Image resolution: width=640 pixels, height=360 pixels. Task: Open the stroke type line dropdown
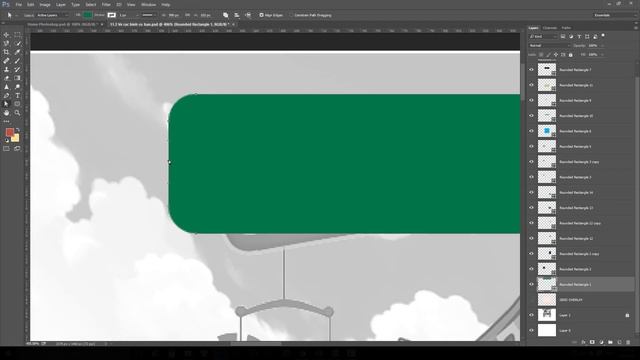click(149, 15)
